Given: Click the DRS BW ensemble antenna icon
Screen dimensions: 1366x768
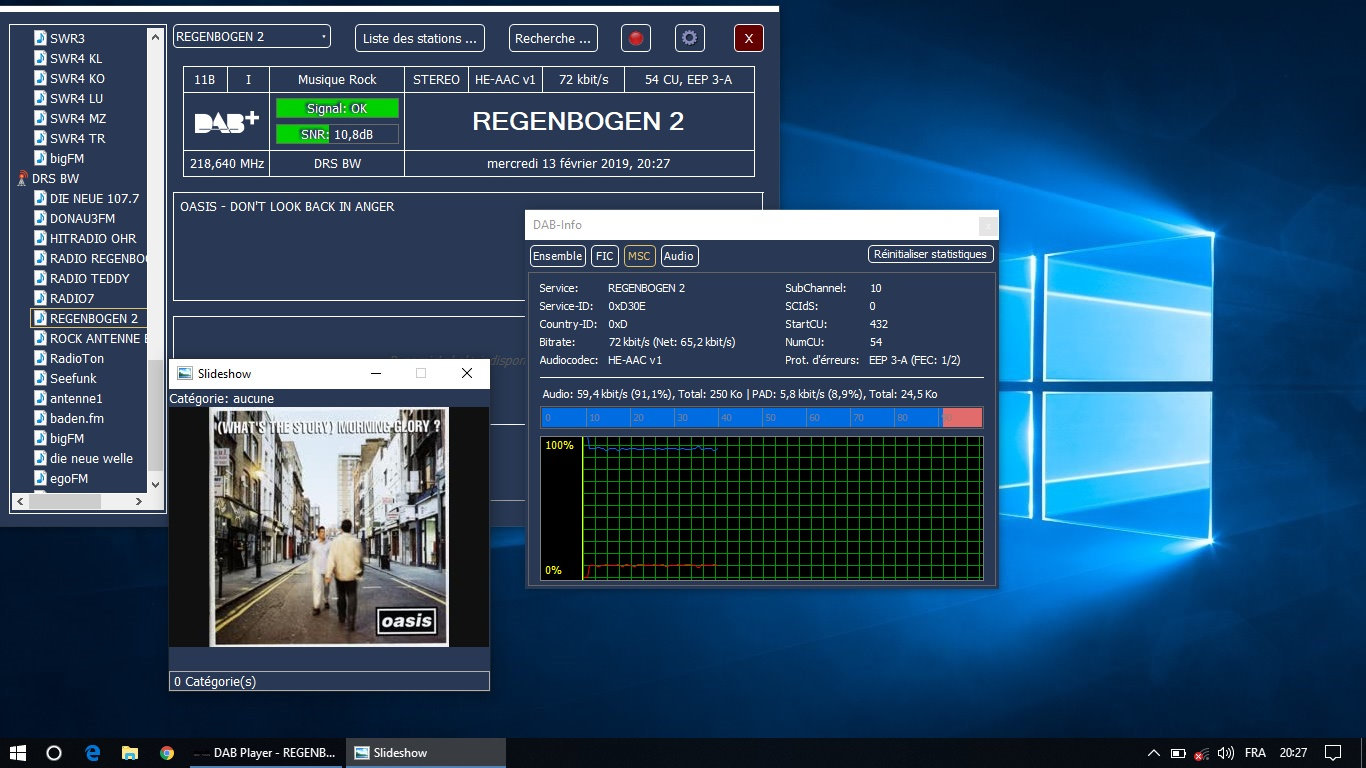Looking at the screenshot, I should click(x=22, y=179).
